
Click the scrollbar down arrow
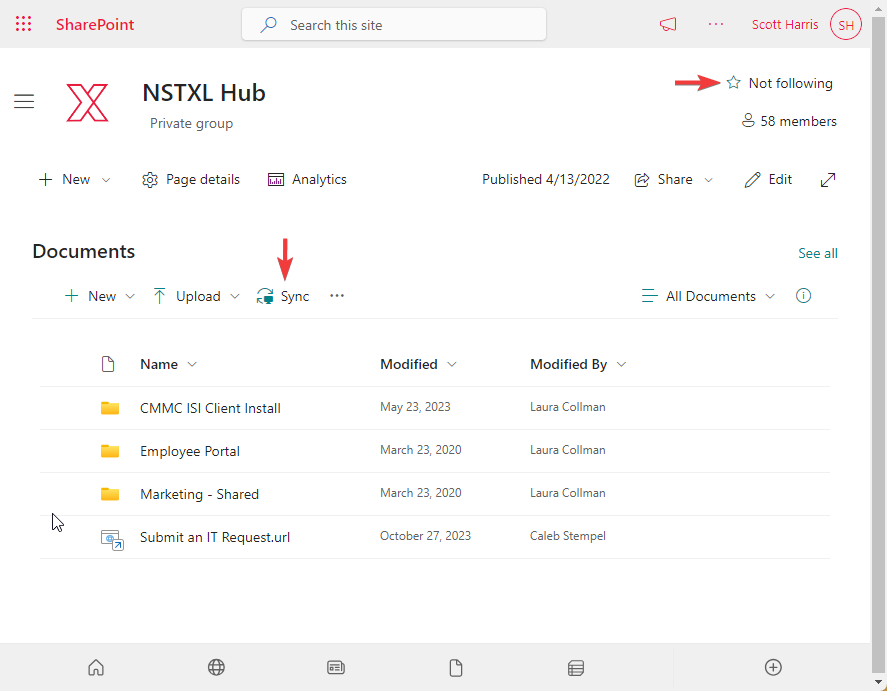point(879,683)
